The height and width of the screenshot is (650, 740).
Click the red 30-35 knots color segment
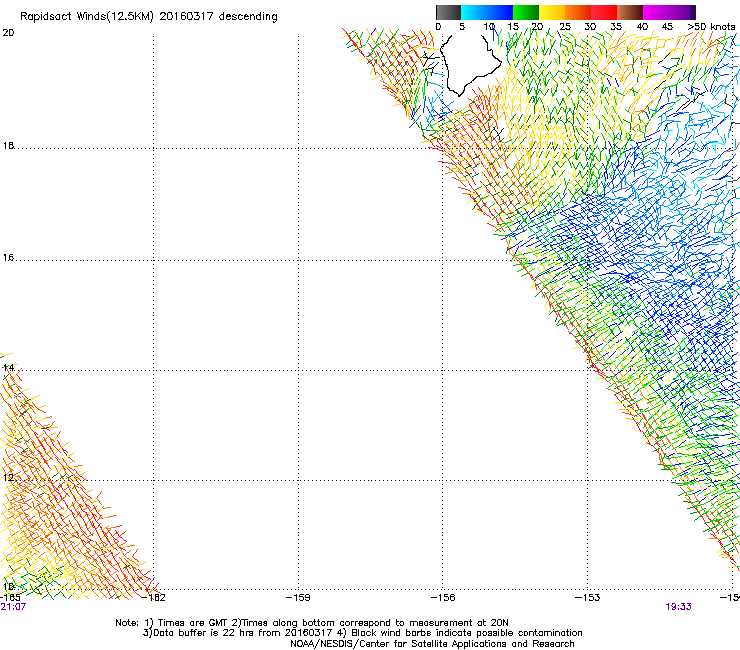[604, 12]
